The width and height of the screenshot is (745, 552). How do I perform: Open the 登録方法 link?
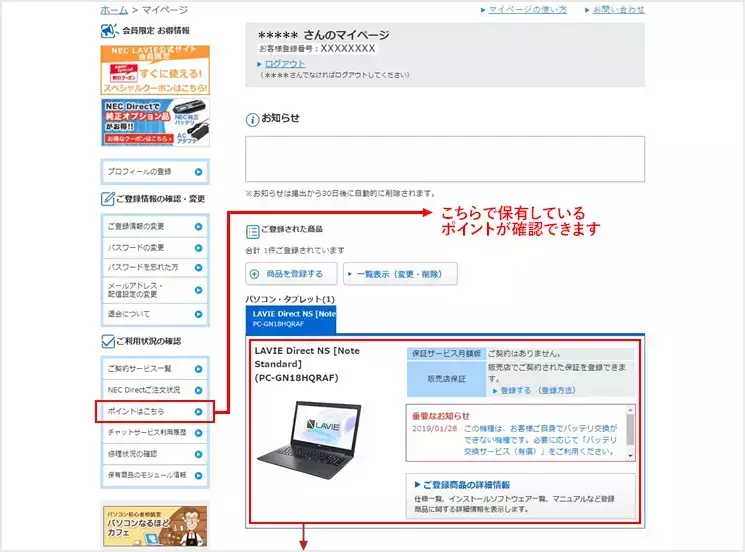[x=556, y=390]
